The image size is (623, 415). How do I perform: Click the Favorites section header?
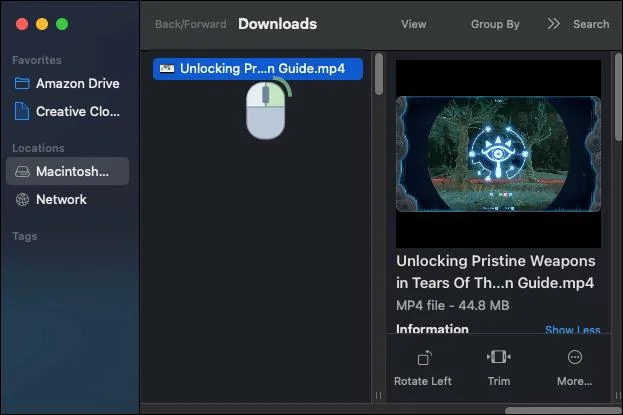pos(37,60)
